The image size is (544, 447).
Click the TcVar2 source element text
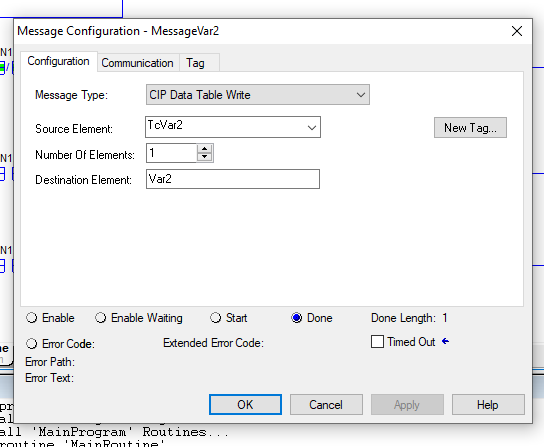pyautogui.click(x=165, y=125)
